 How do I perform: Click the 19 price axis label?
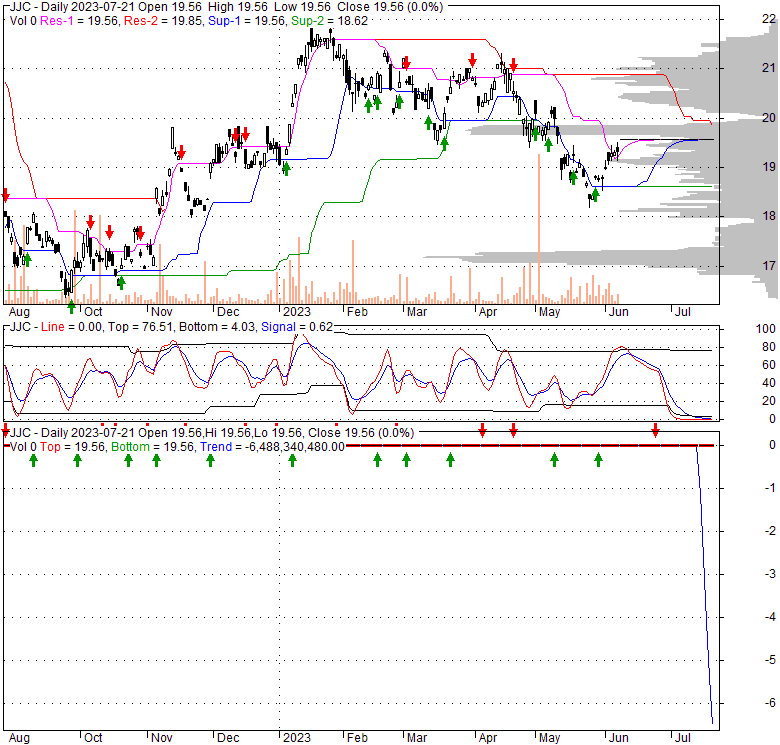pyautogui.click(x=769, y=167)
